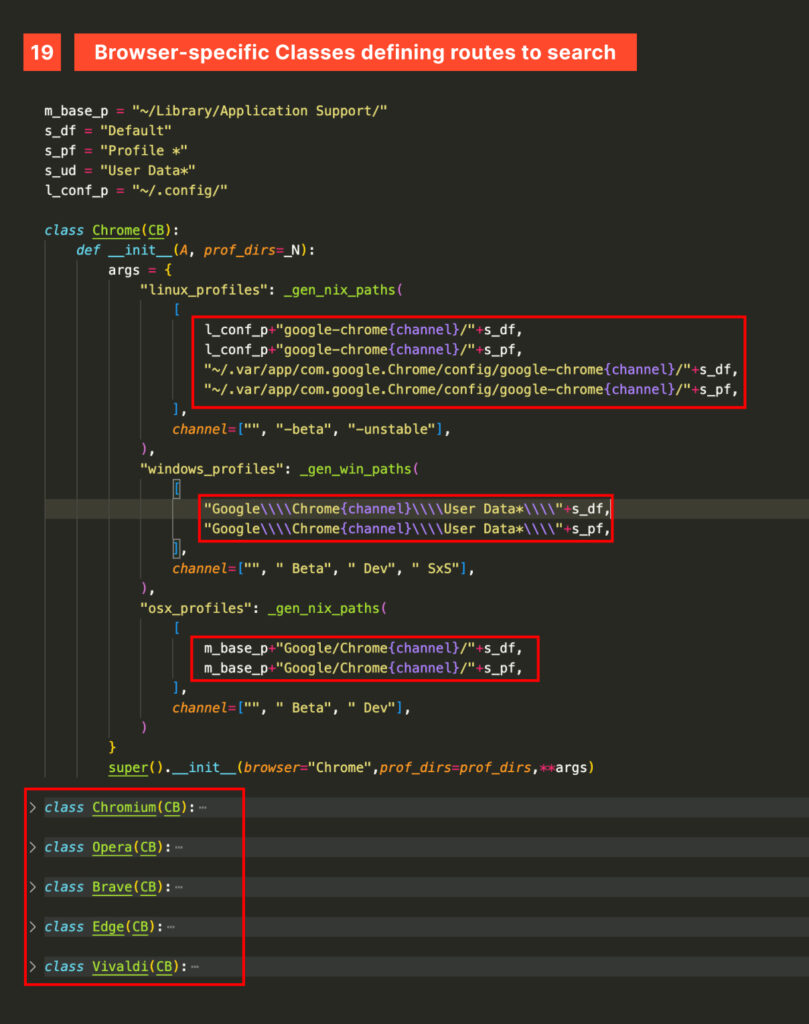Click the Browser-specific Classes heading banner
809x1024 pixels.
pos(355,52)
